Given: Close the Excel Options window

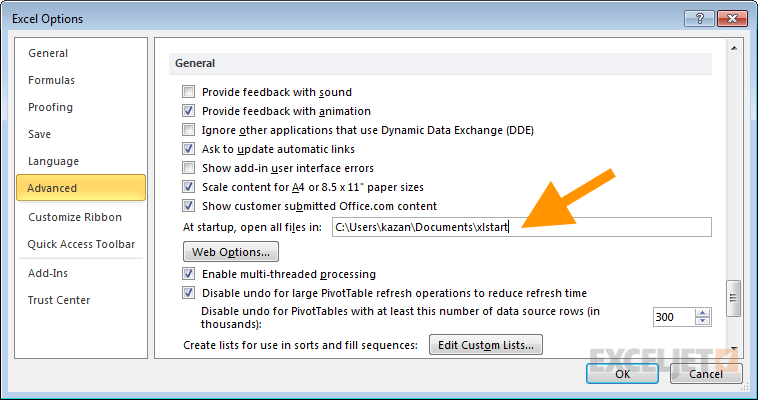Looking at the screenshot, I should pyautogui.click(x=732, y=18).
